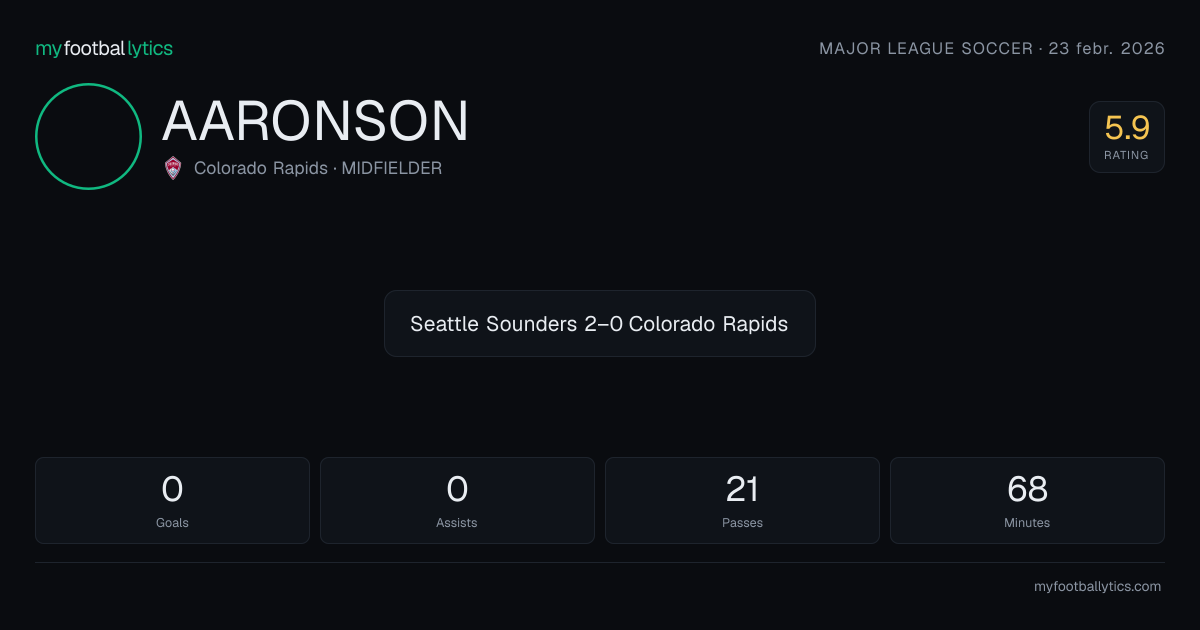
Task: Open the myfootballytics logo at top left
Action: click(104, 48)
